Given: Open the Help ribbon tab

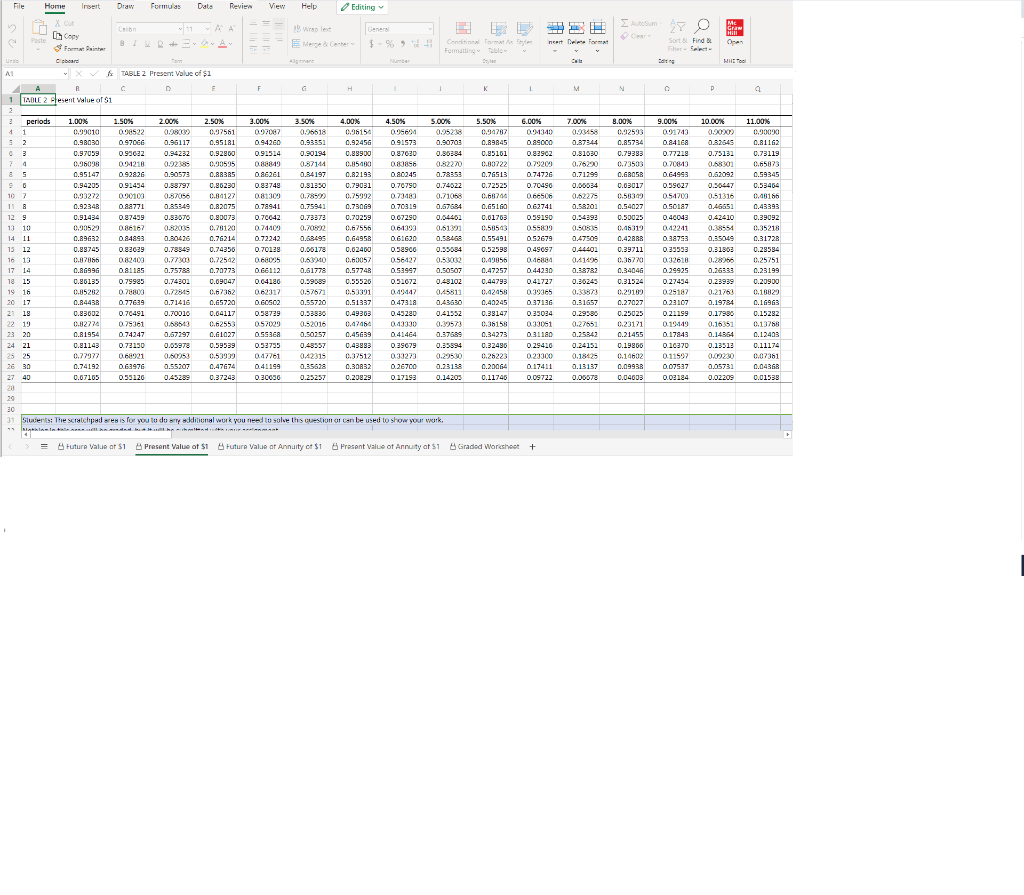Looking at the screenshot, I should 309,7.
